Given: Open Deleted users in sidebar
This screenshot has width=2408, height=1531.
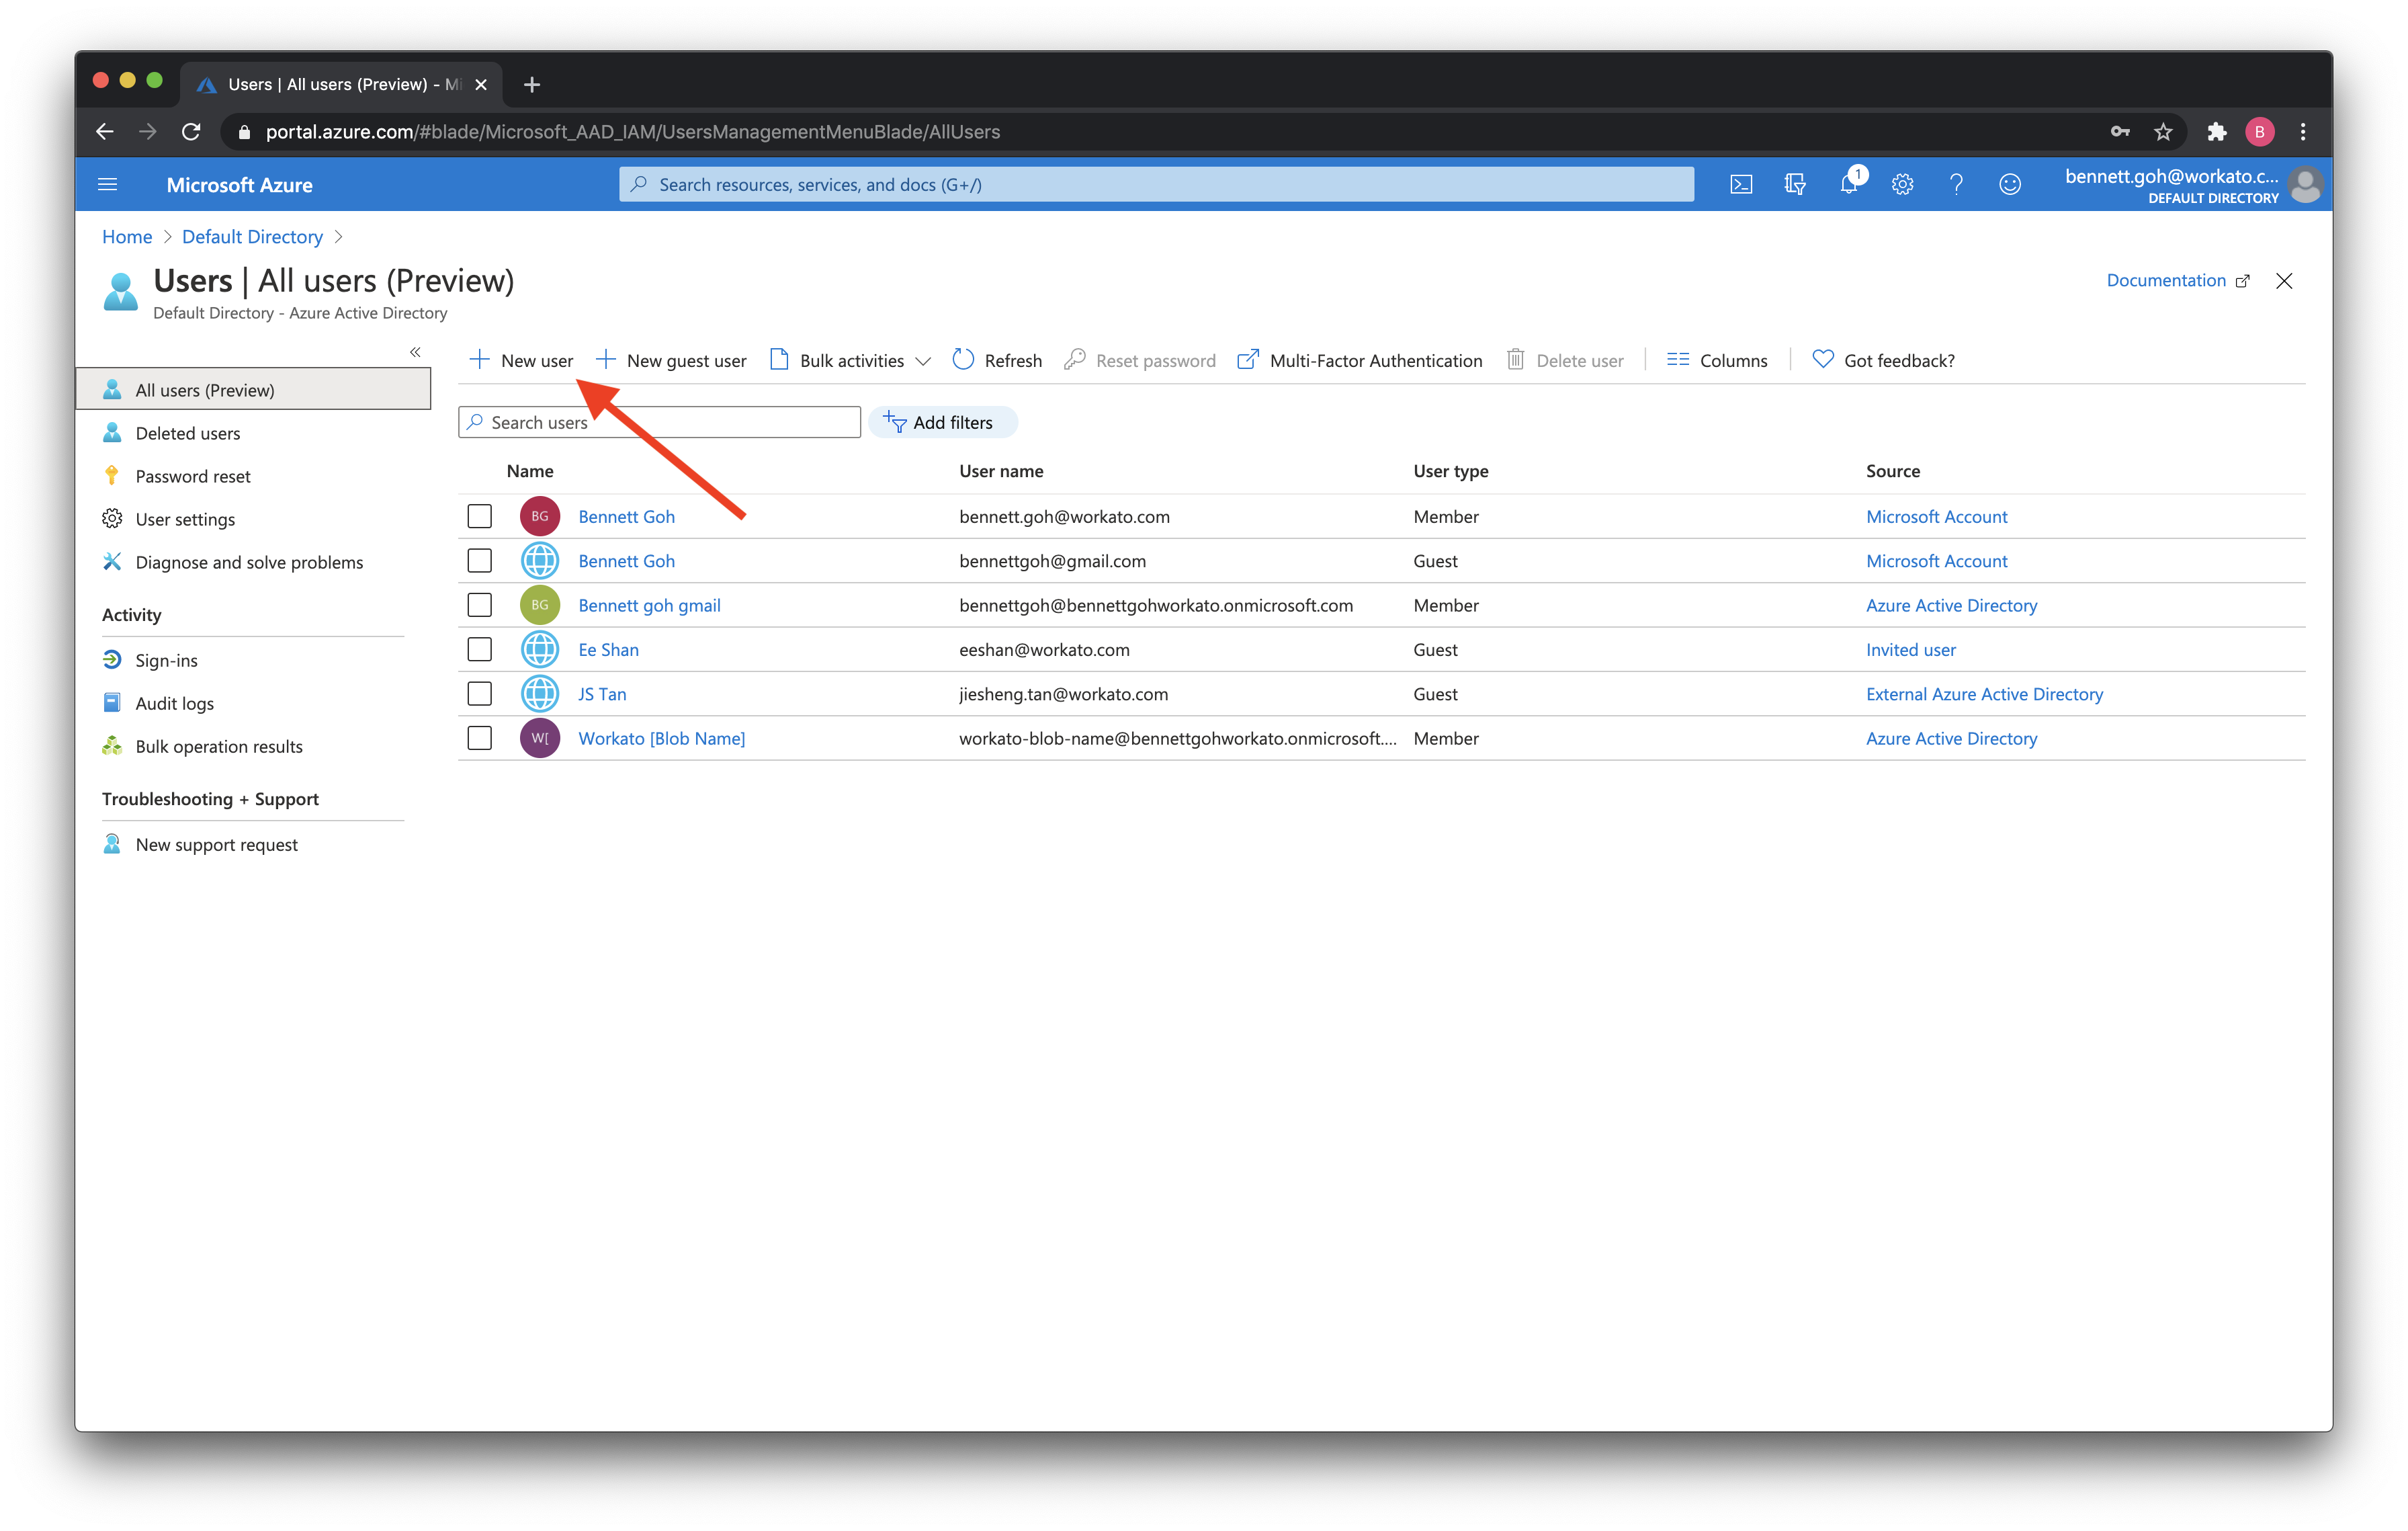Looking at the screenshot, I should tap(187, 433).
